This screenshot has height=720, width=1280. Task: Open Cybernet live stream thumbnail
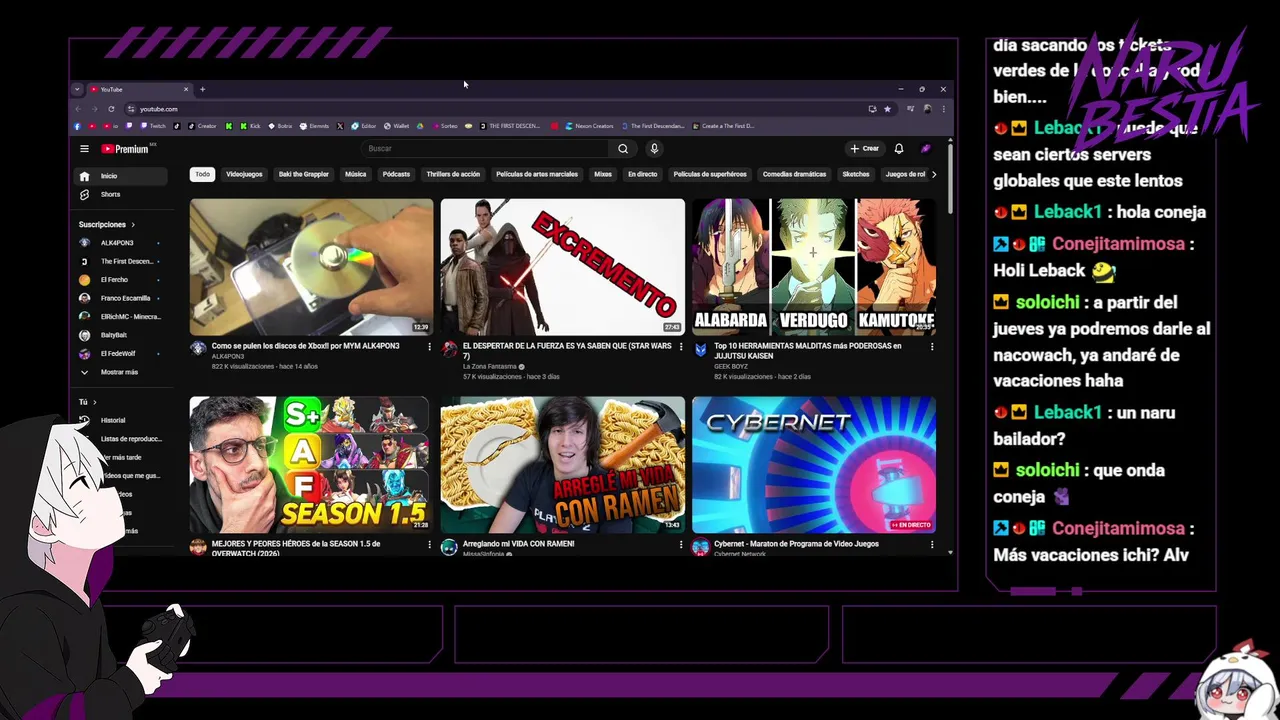pos(814,465)
